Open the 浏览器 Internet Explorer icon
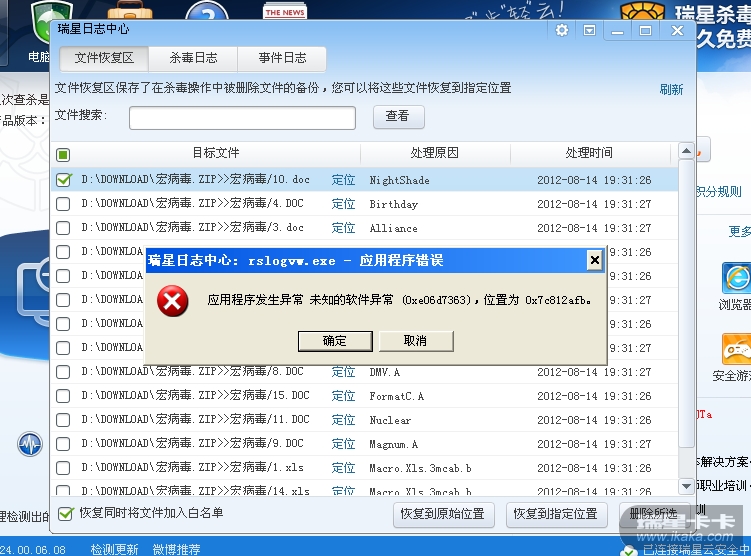The image size is (751, 556). coord(736,279)
